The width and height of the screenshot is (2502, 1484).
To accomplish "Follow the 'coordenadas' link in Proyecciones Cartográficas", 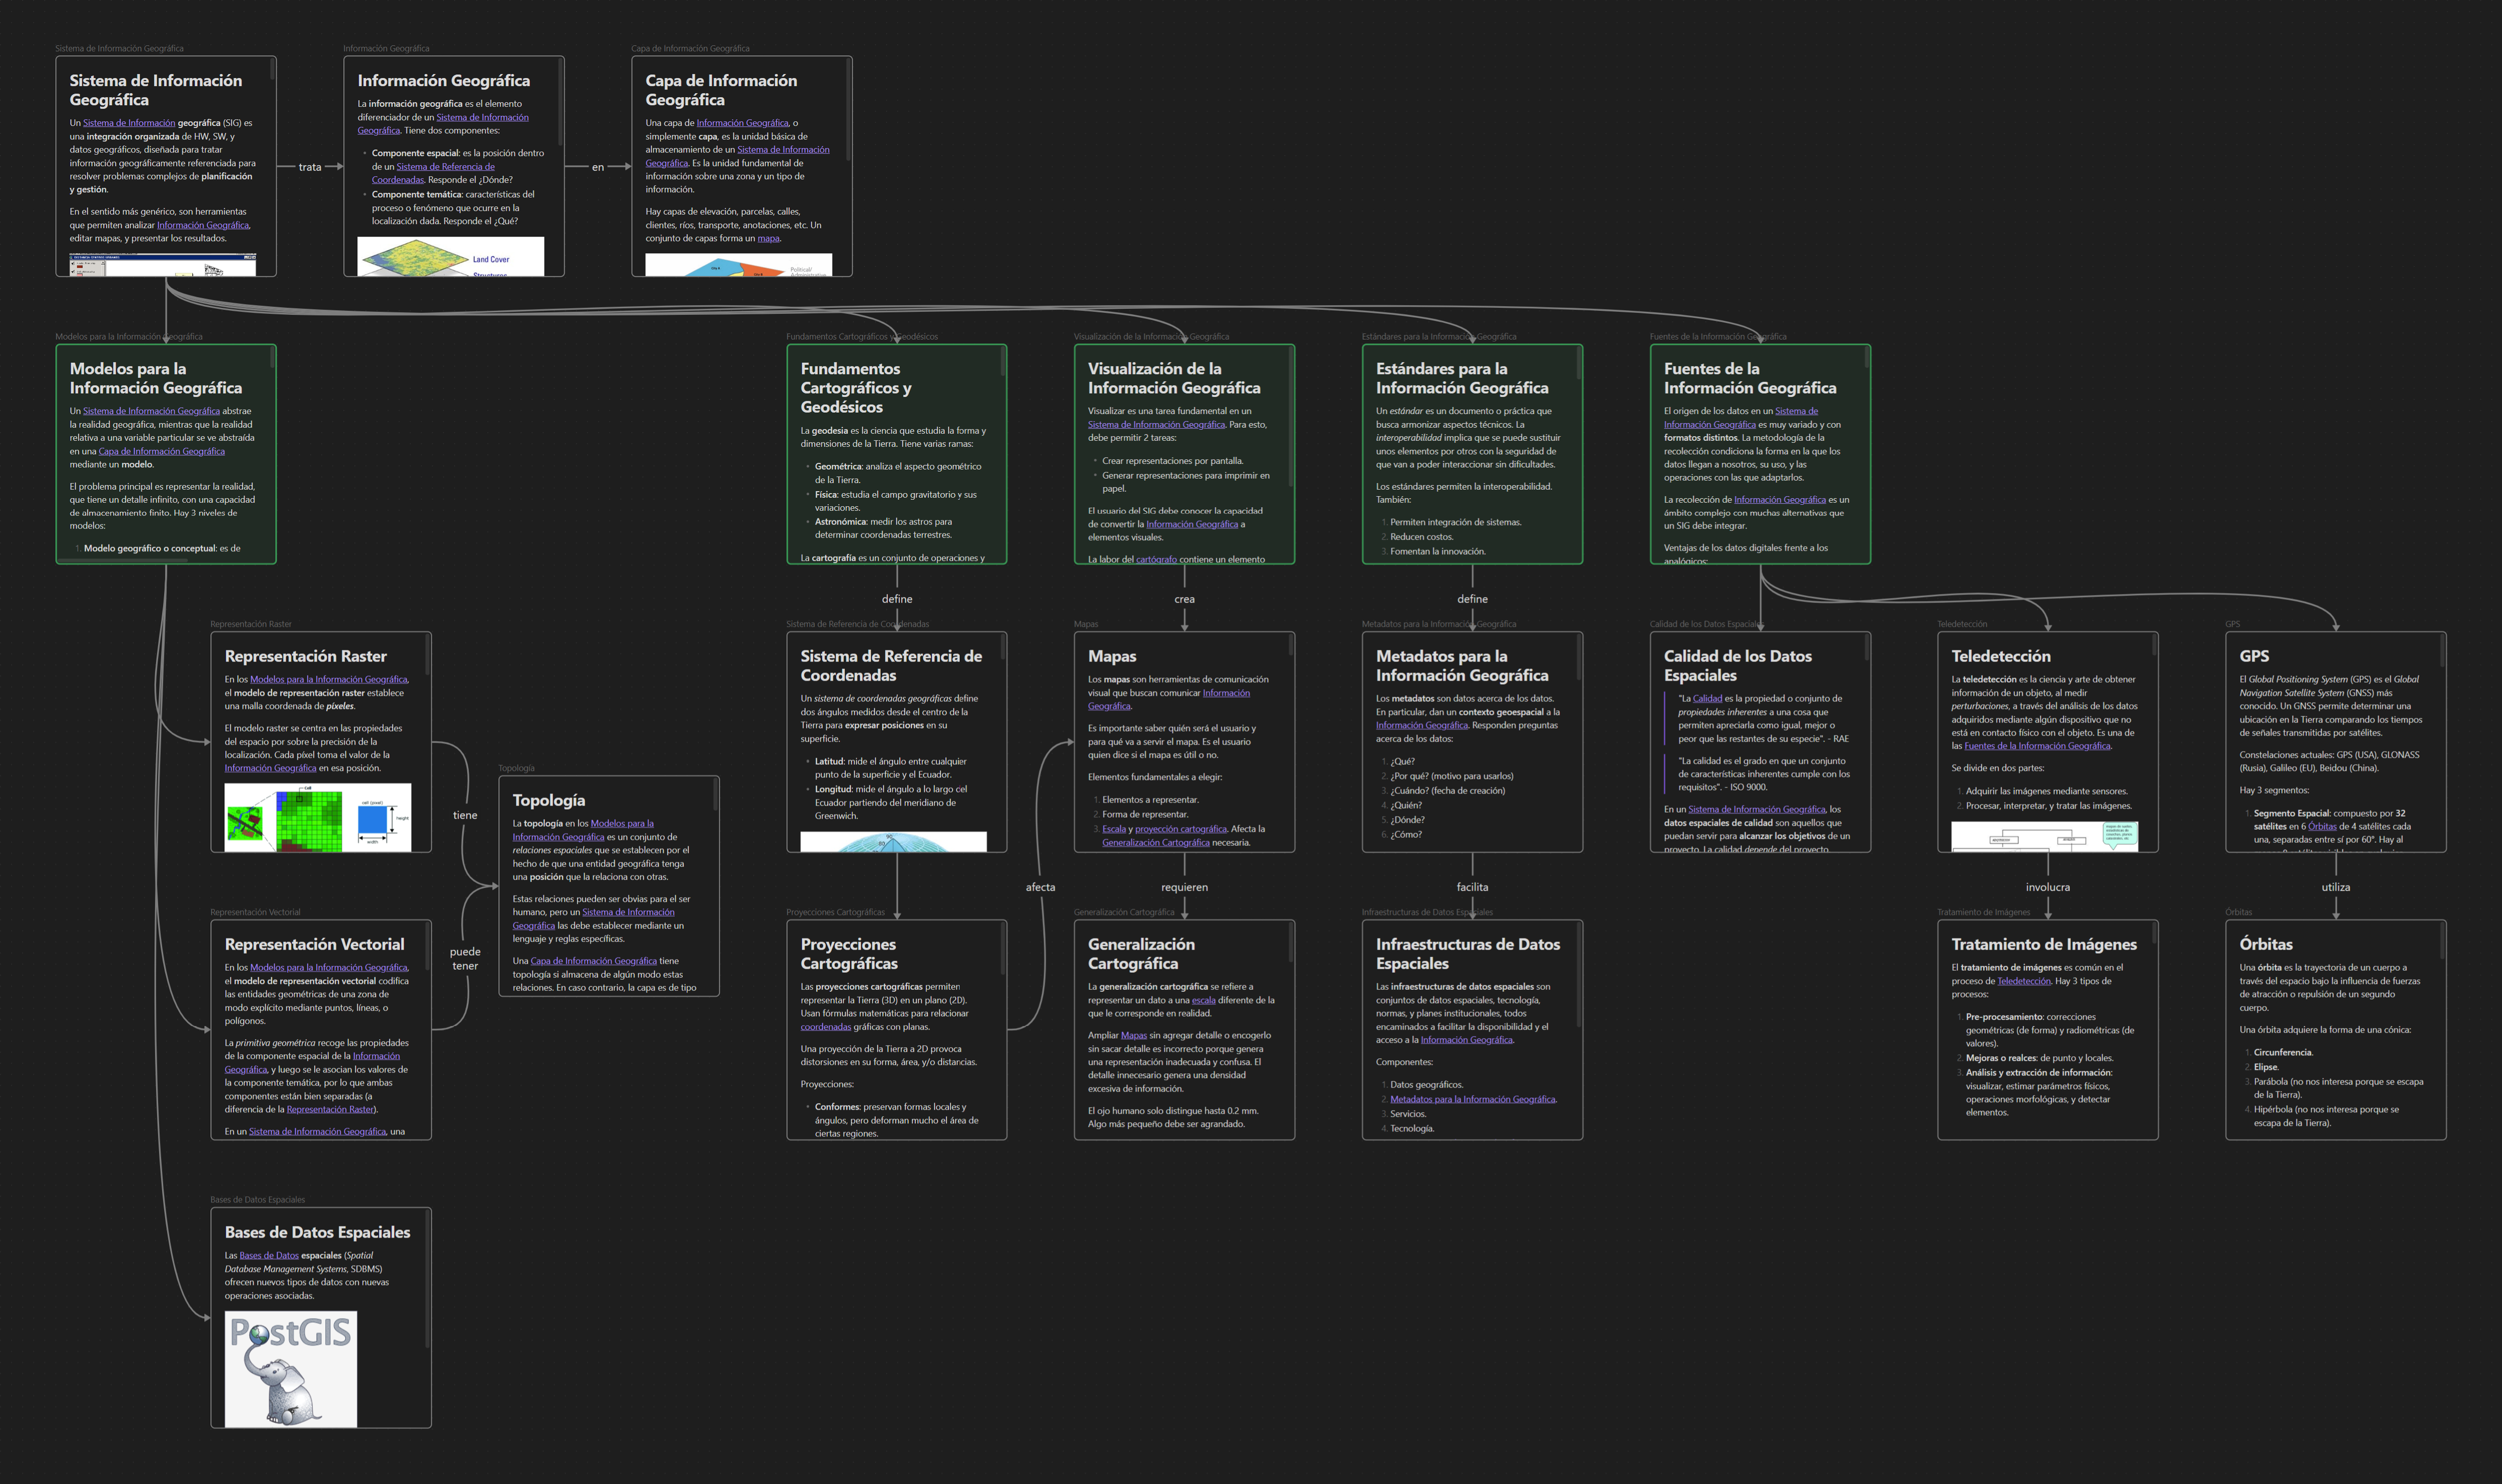I will coord(825,1027).
